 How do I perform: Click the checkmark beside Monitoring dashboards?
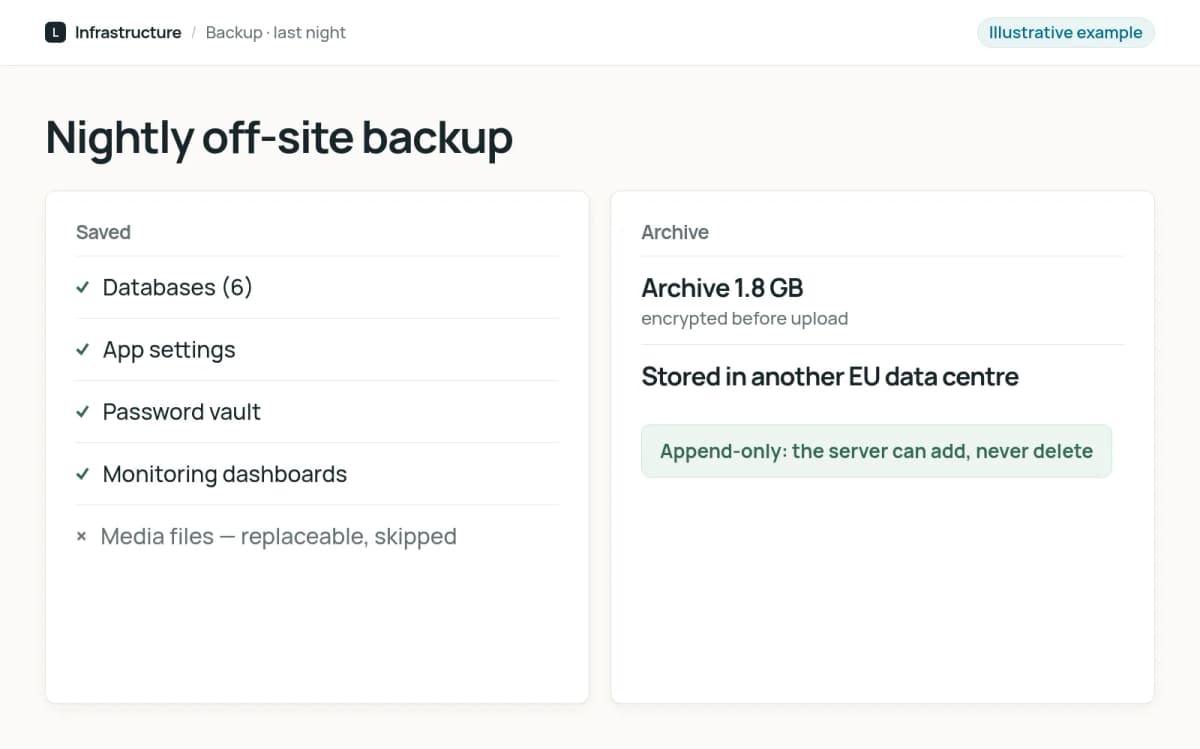tap(83, 474)
